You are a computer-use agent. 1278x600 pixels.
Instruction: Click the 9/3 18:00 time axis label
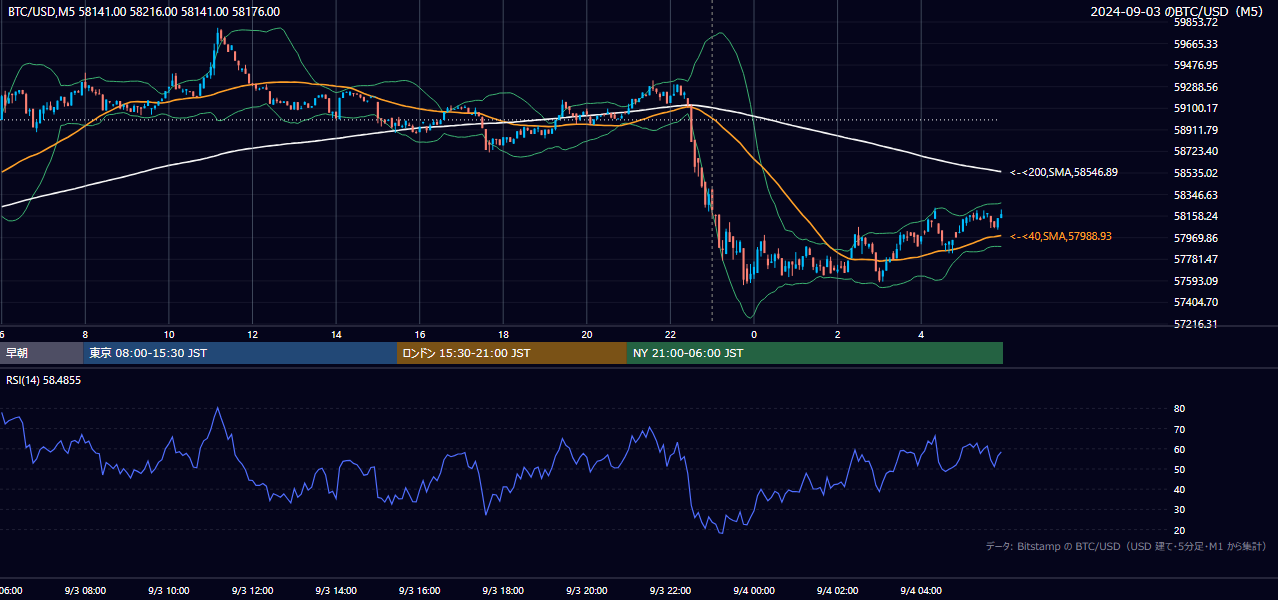click(x=503, y=591)
